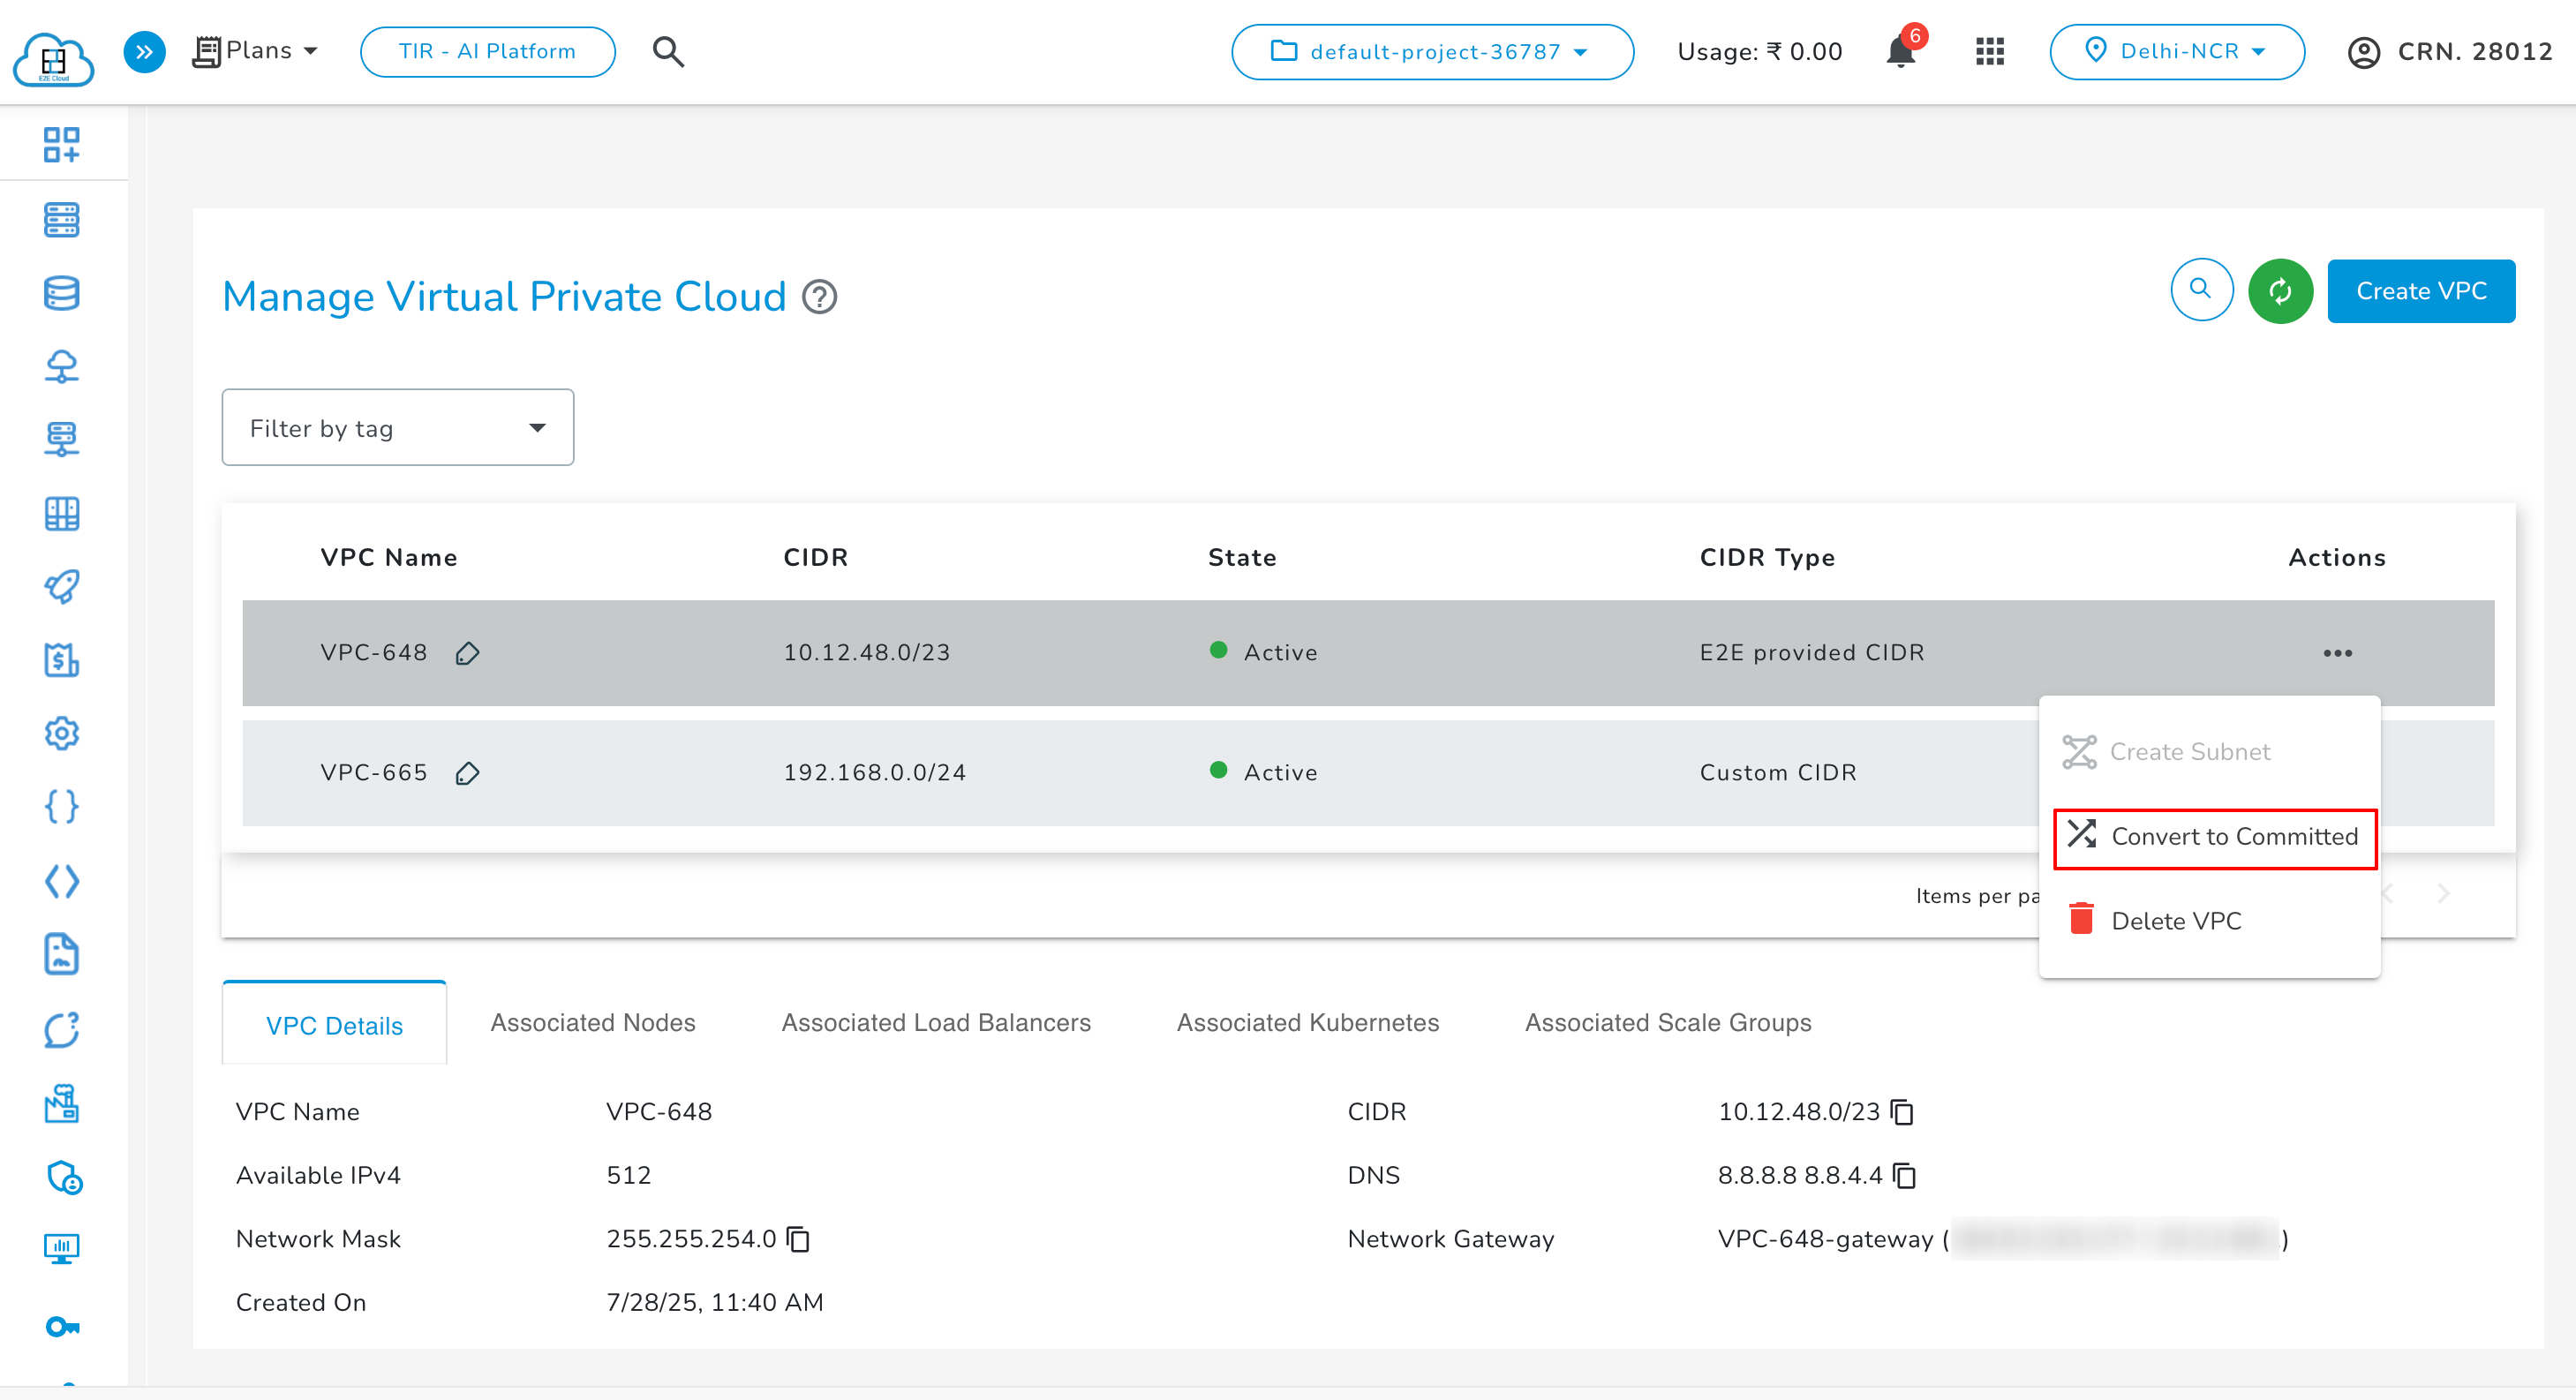Open the apps grid icon
This screenshot has height=1400, width=2576.
click(x=1989, y=52)
